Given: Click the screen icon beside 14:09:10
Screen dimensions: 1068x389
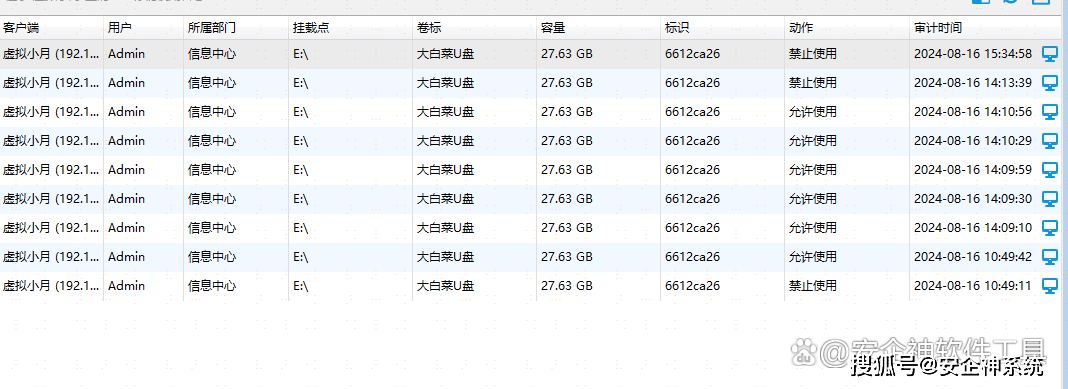Looking at the screenshot, I should tap(1050, 228).
